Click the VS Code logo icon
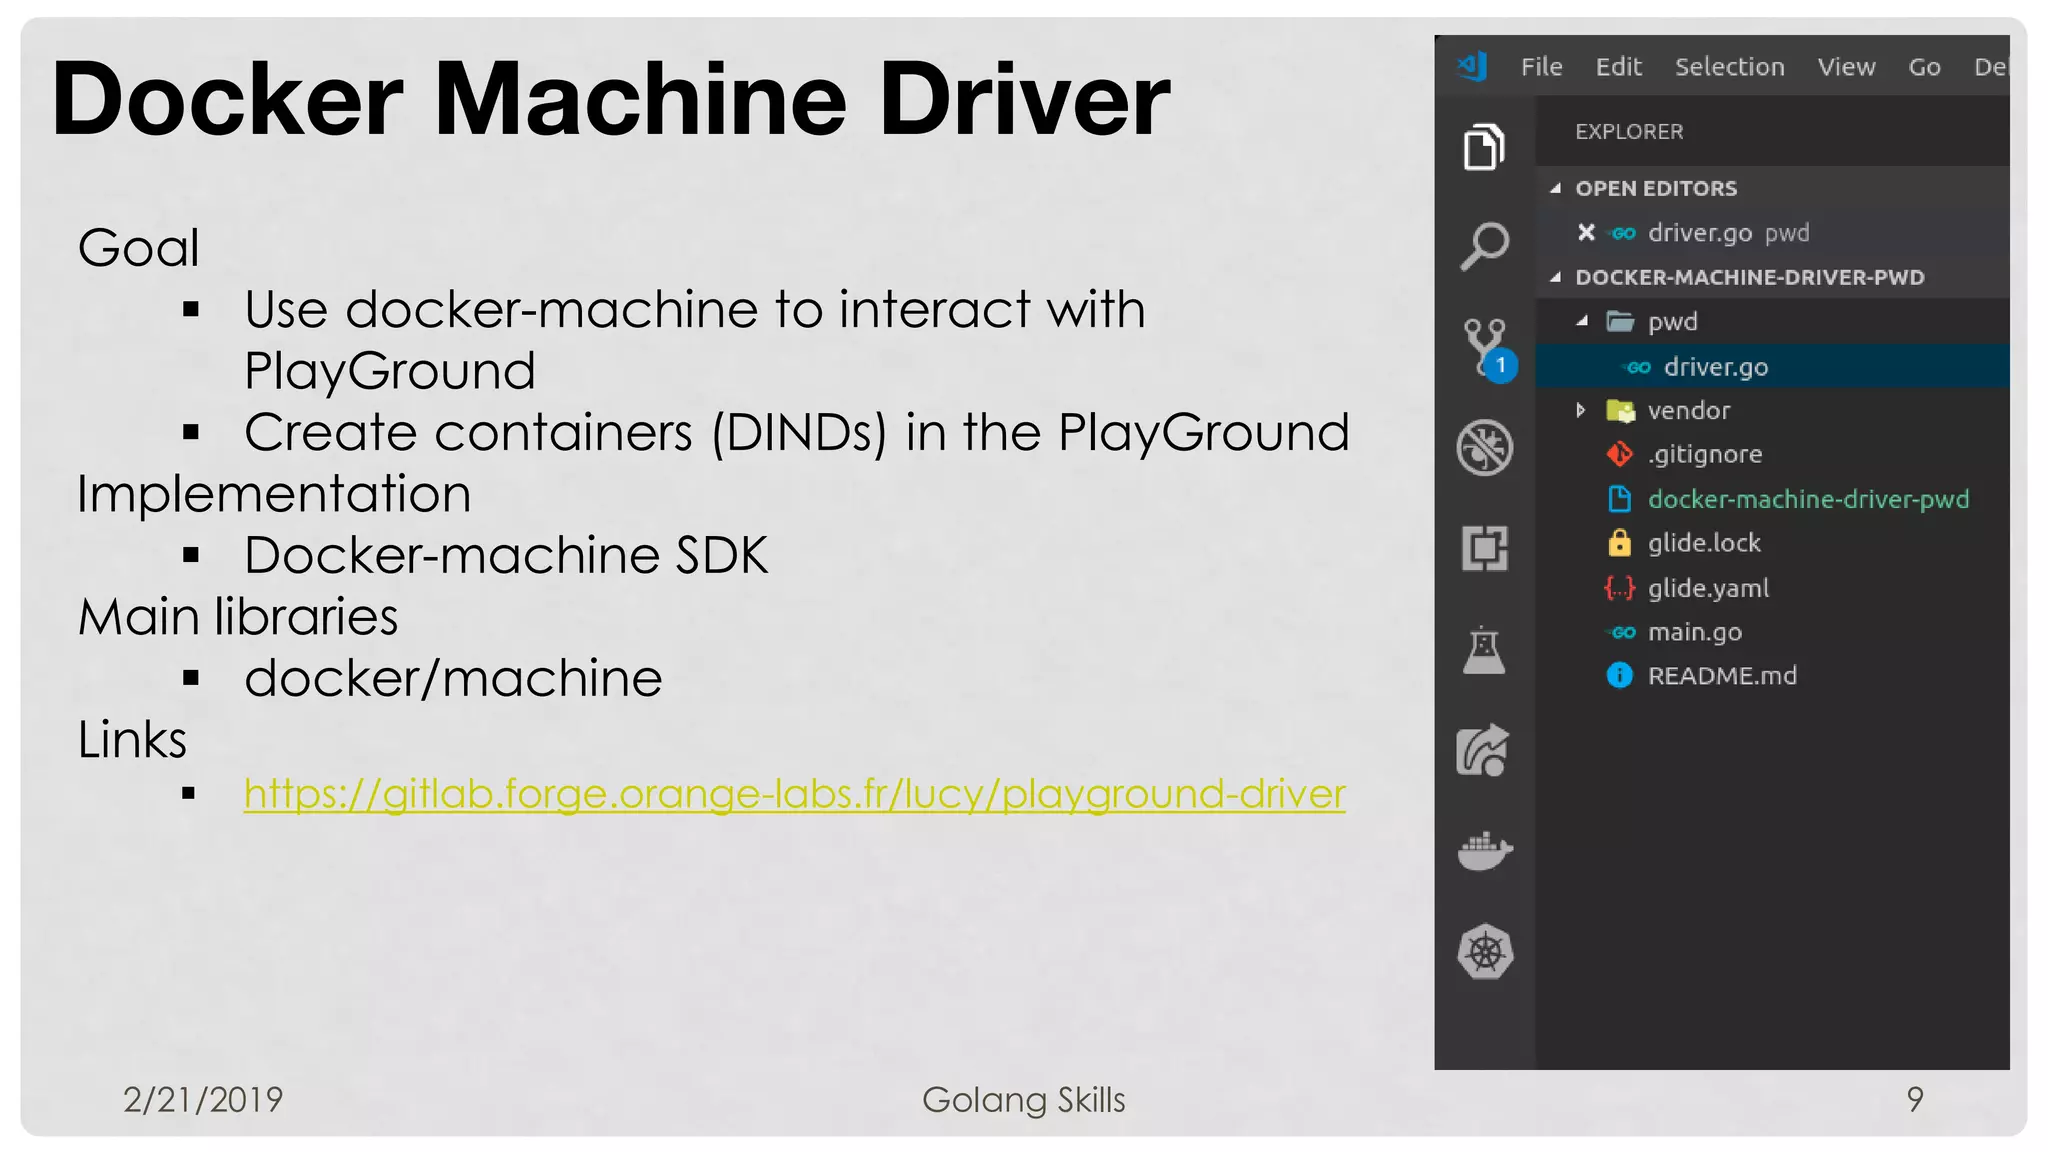Image resolution: width=2048 pixels, height=1152 pixels. tap(1472, 66)
